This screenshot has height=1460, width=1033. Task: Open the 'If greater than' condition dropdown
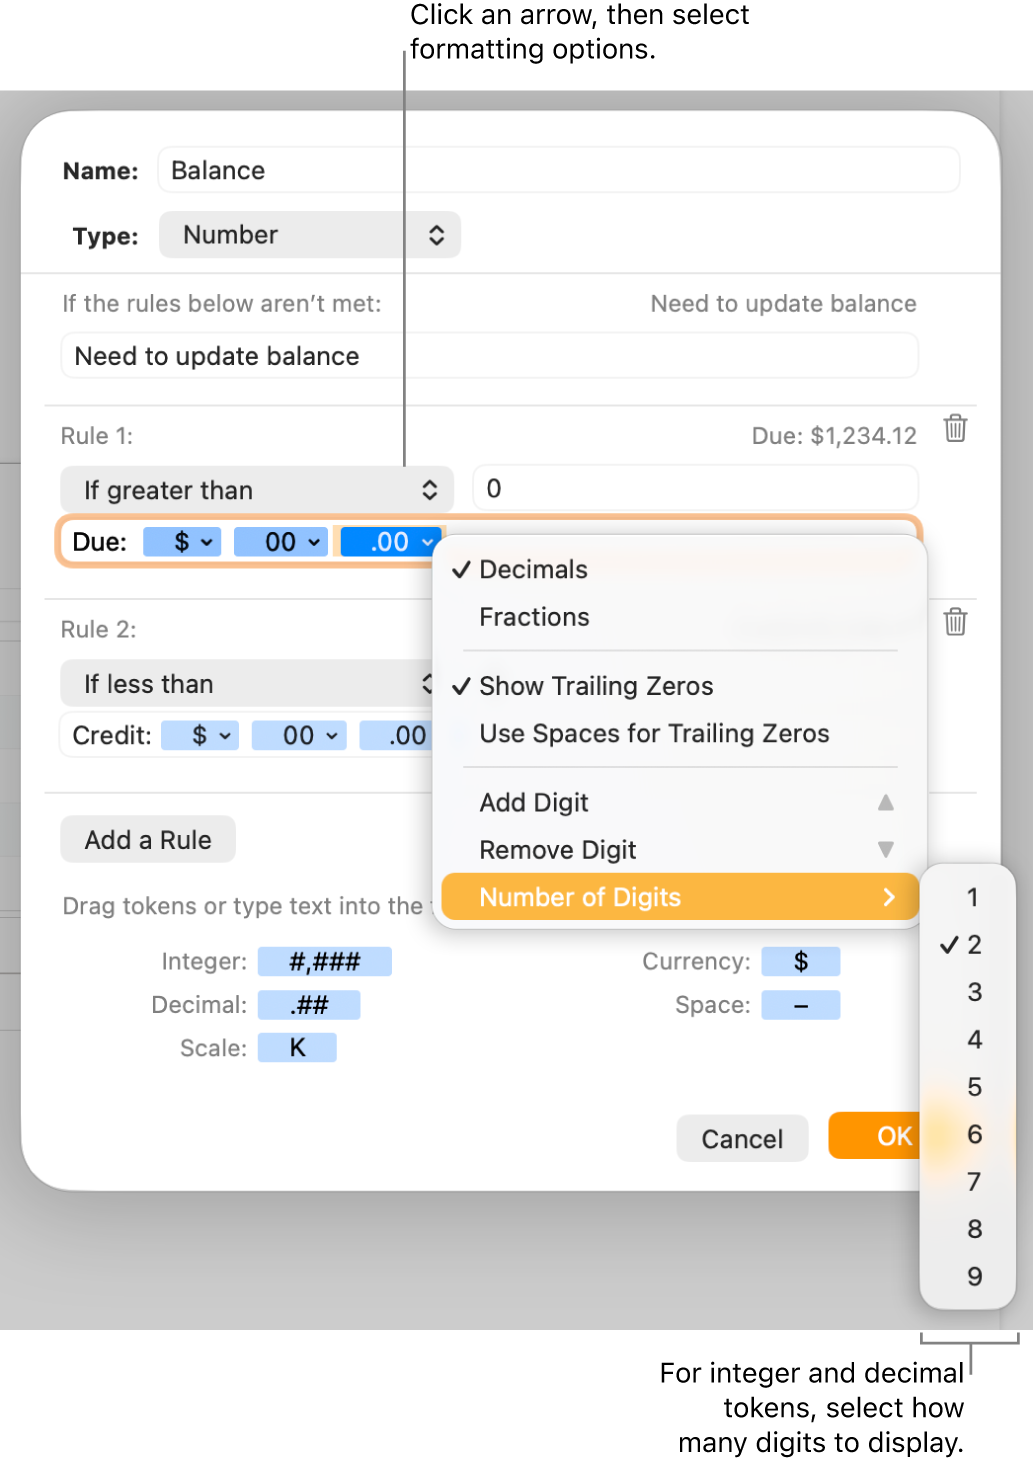pos(256,490)
